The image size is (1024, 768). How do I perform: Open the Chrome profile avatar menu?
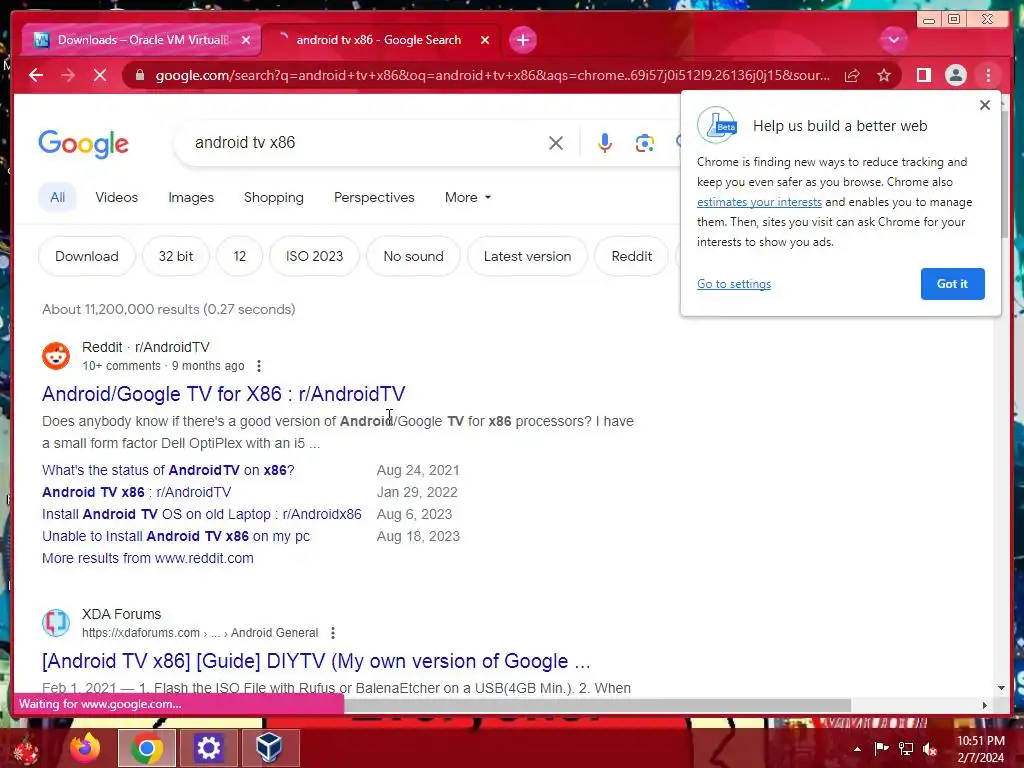(x=955, y=76)
